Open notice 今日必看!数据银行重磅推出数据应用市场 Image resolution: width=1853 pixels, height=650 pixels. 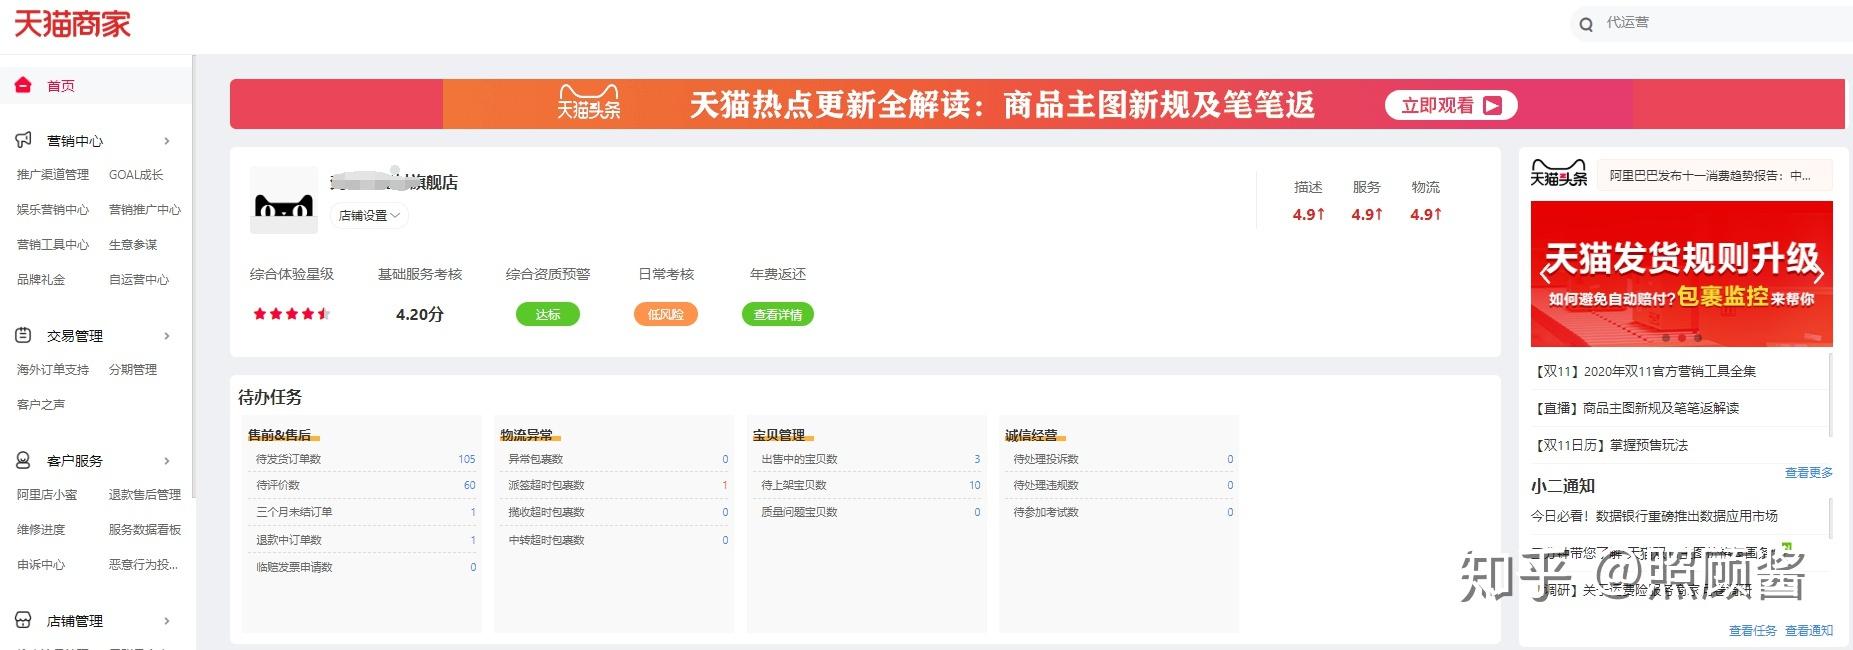(x=1654, y=516)
